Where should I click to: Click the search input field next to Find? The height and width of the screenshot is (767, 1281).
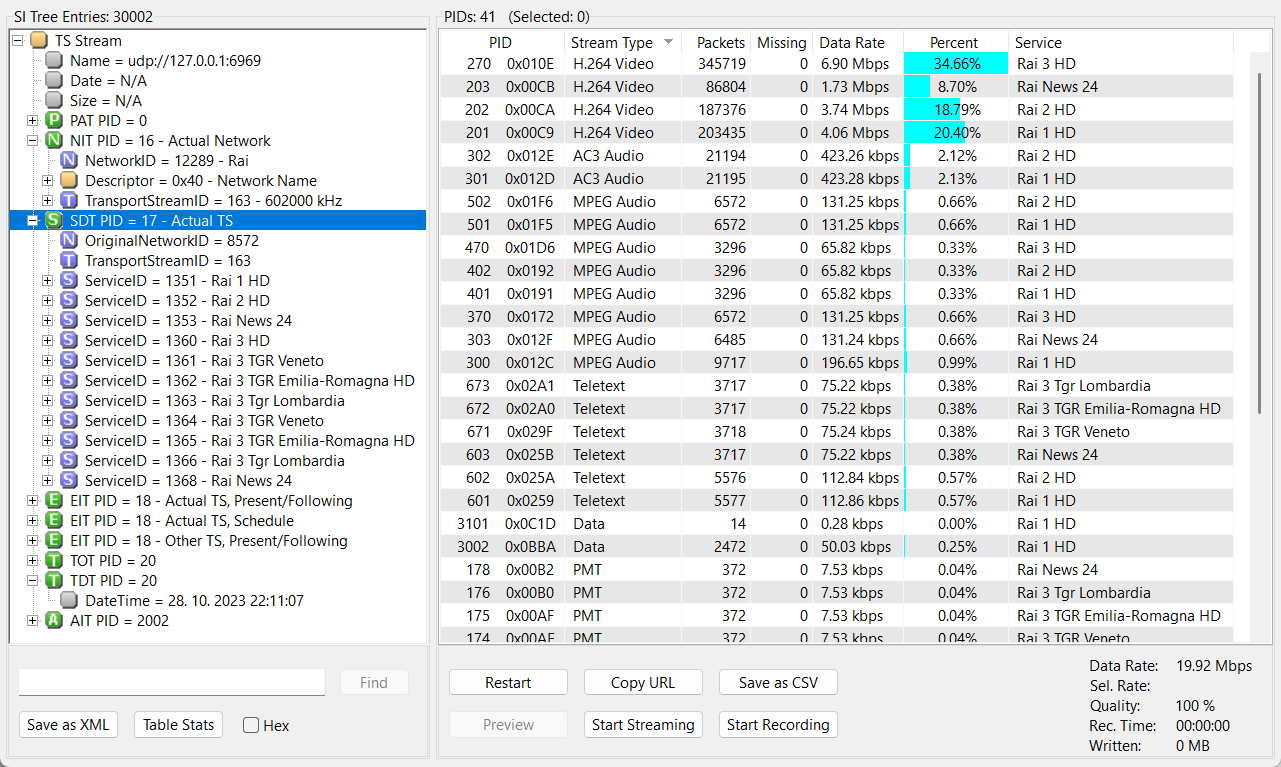pyautogui.click(x=172, y=683)
